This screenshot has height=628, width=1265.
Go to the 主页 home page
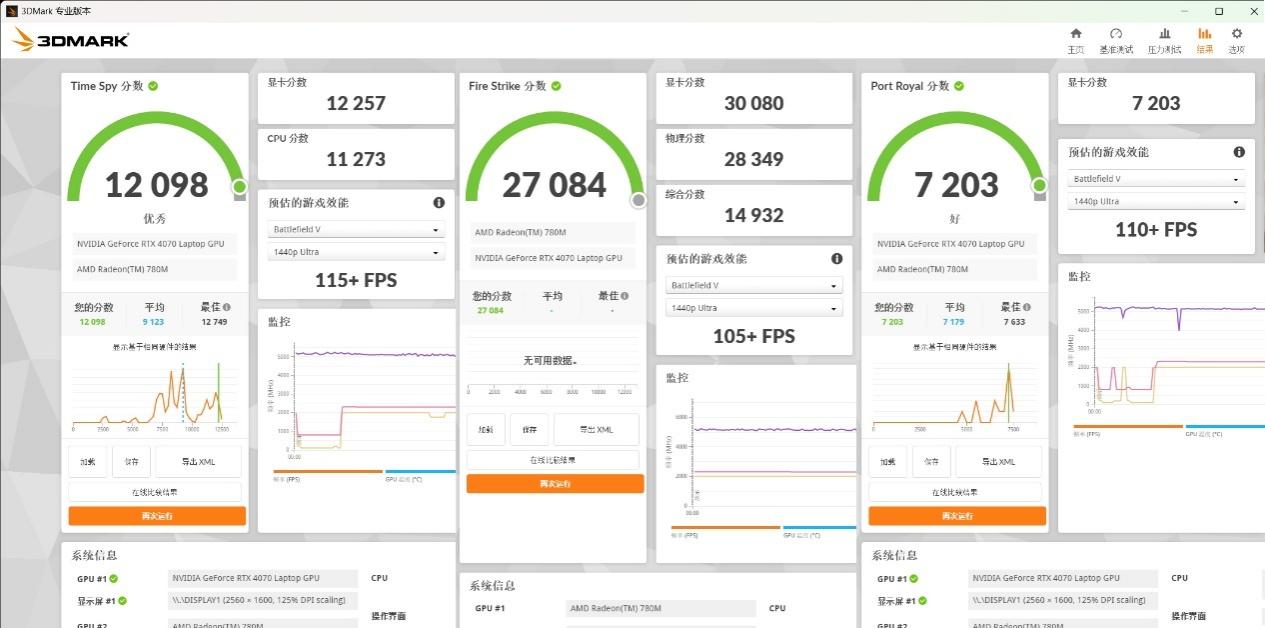1075,40
